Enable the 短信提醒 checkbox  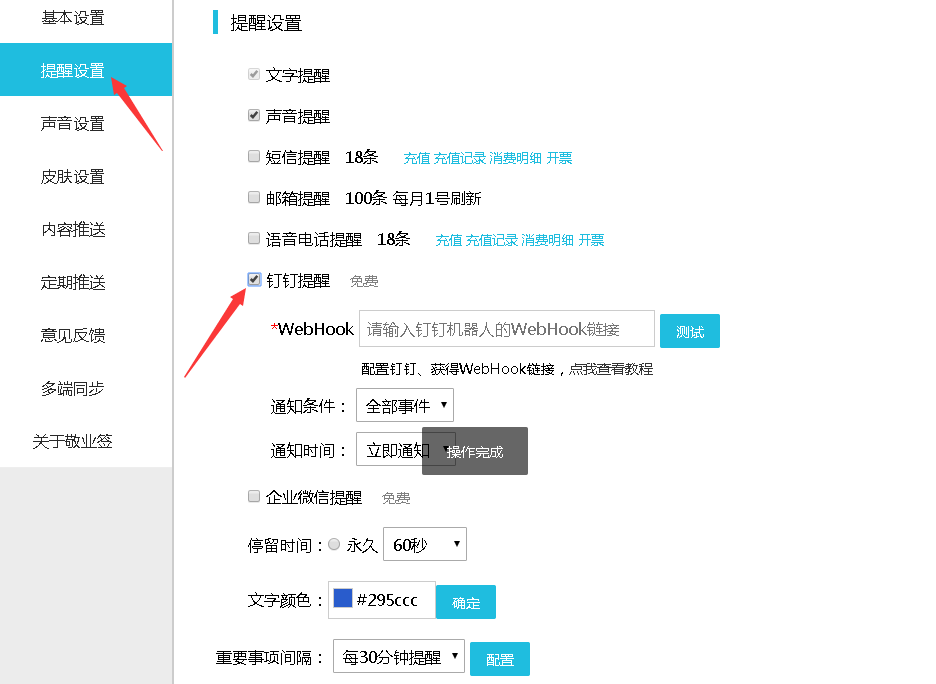[x=254, y=156]
